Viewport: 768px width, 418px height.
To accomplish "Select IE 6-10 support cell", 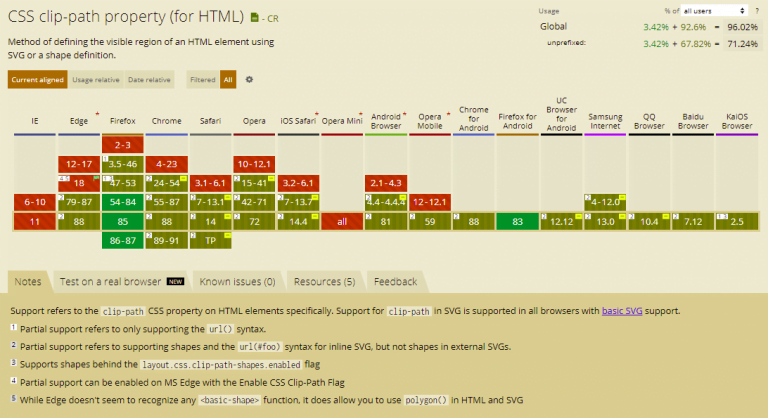I will [35, 202].
